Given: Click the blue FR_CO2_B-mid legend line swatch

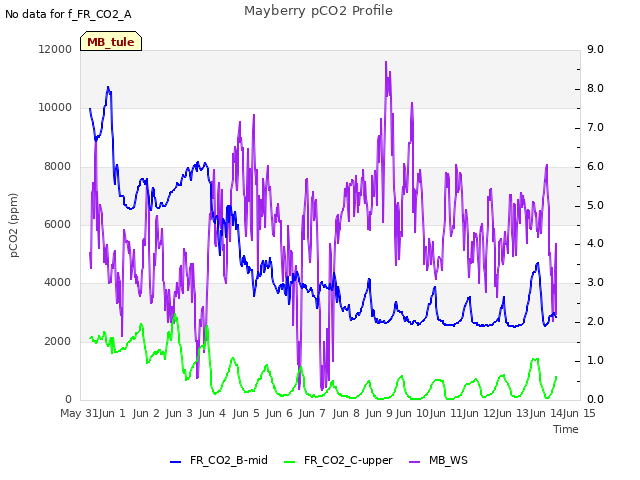Looking at the screenshot, I should [175, 462].
